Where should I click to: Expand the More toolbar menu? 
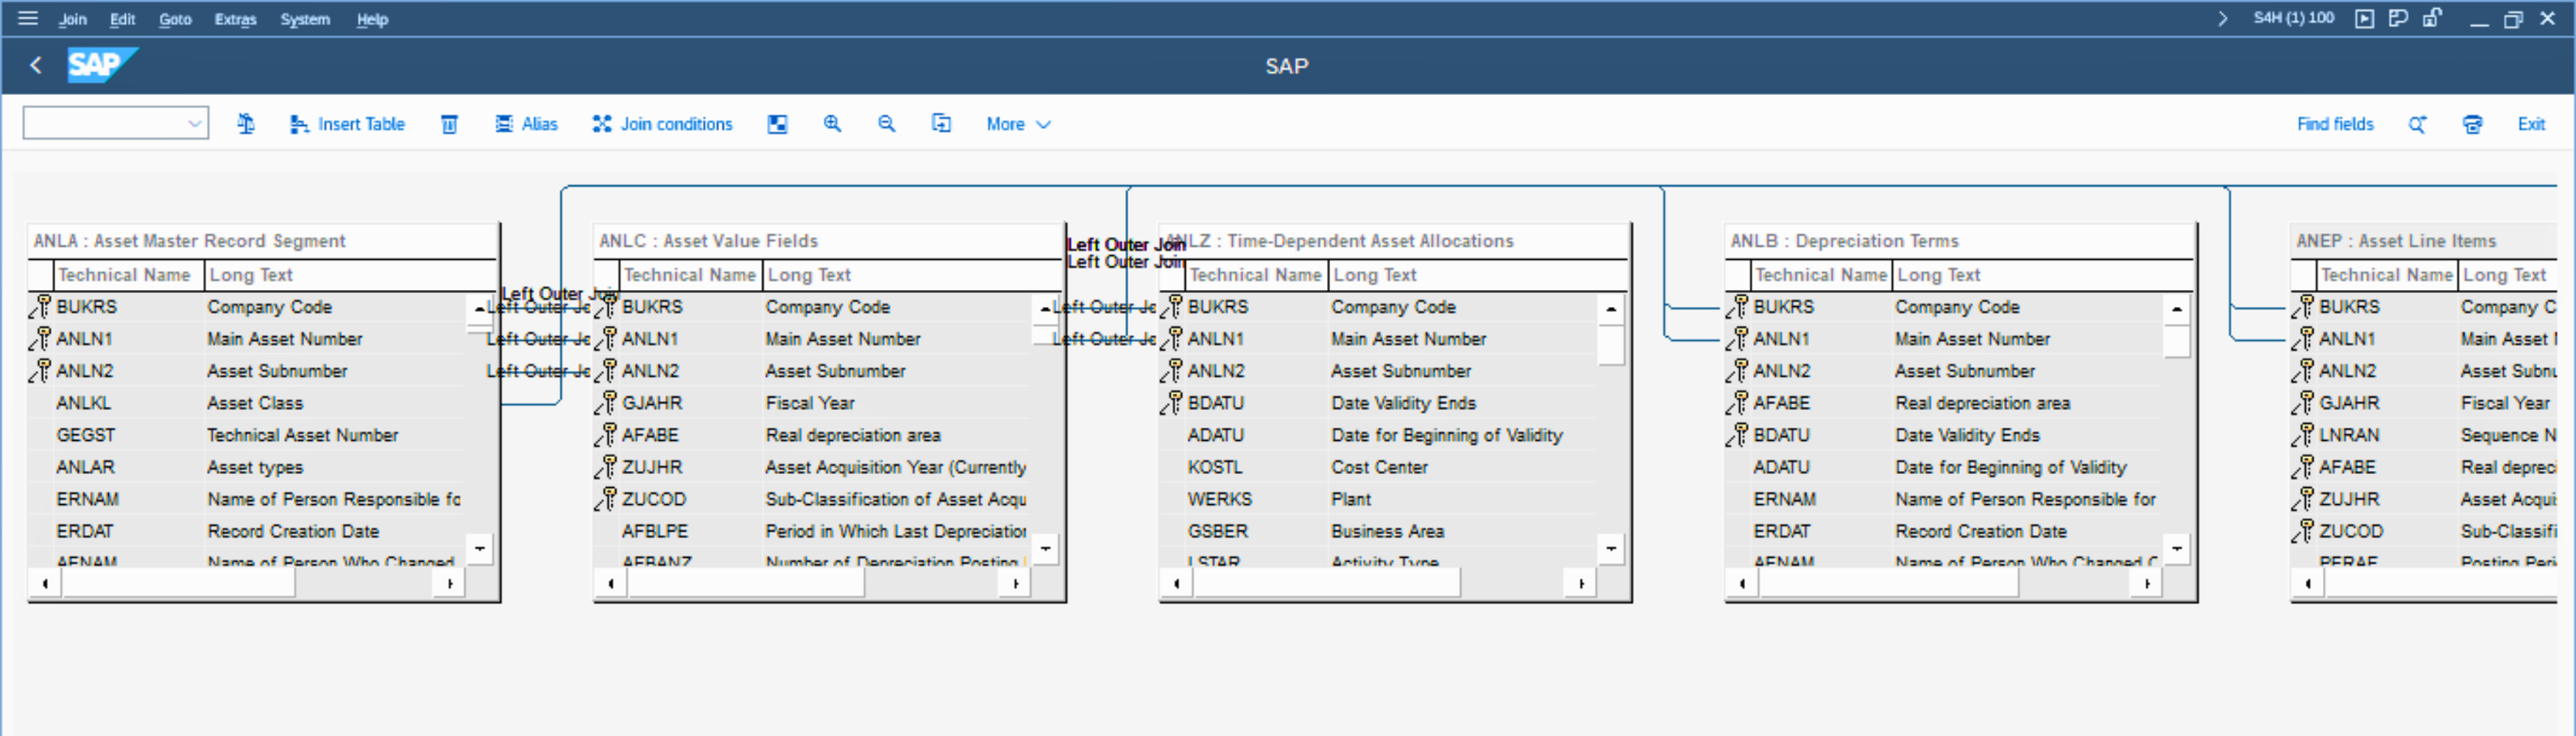click(1017, 124)
